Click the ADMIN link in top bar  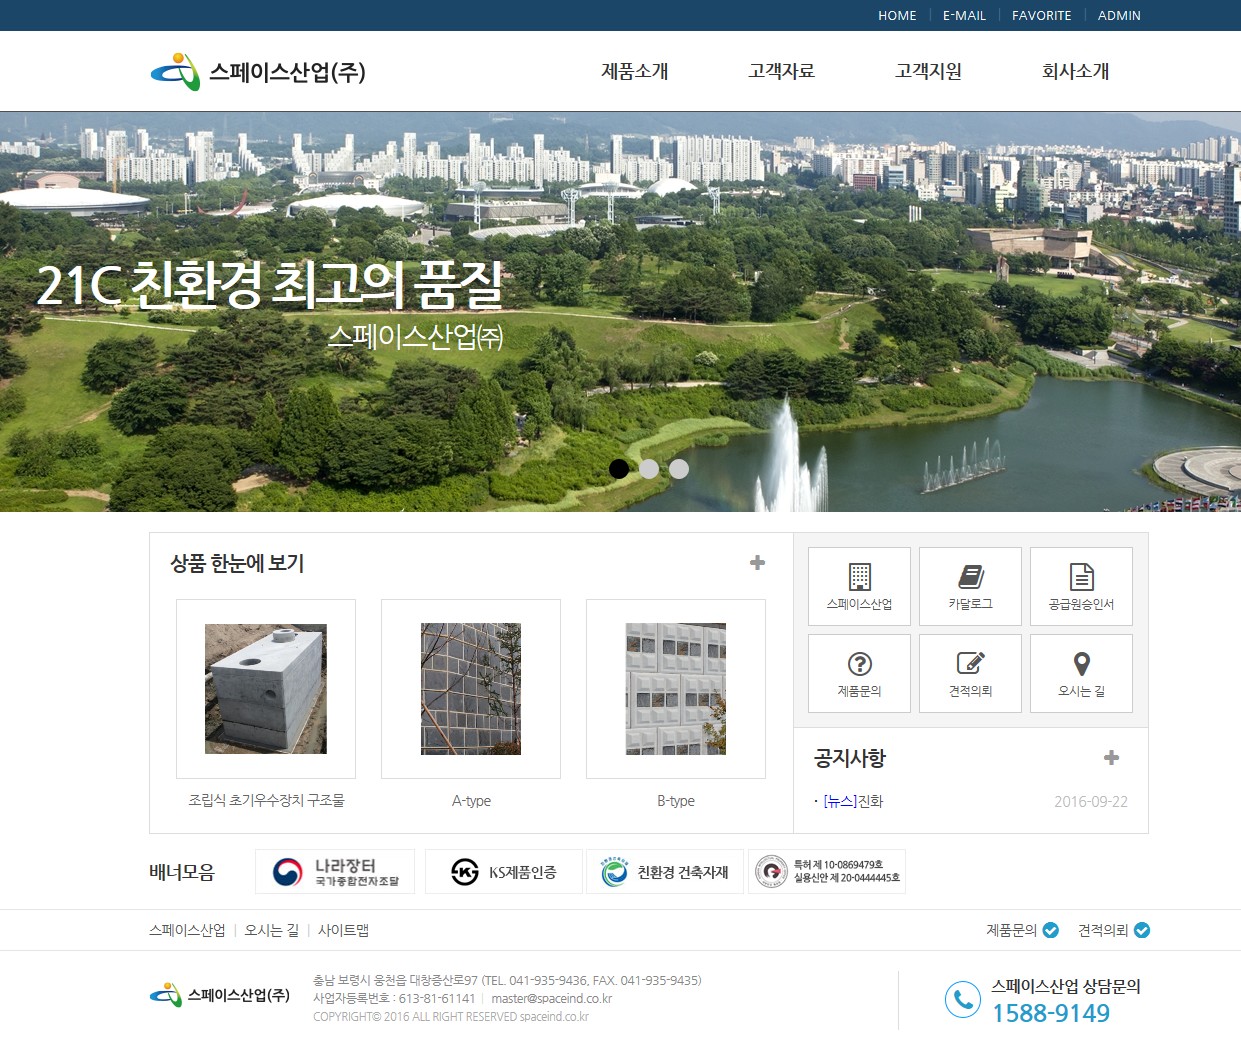(1118, 15)
